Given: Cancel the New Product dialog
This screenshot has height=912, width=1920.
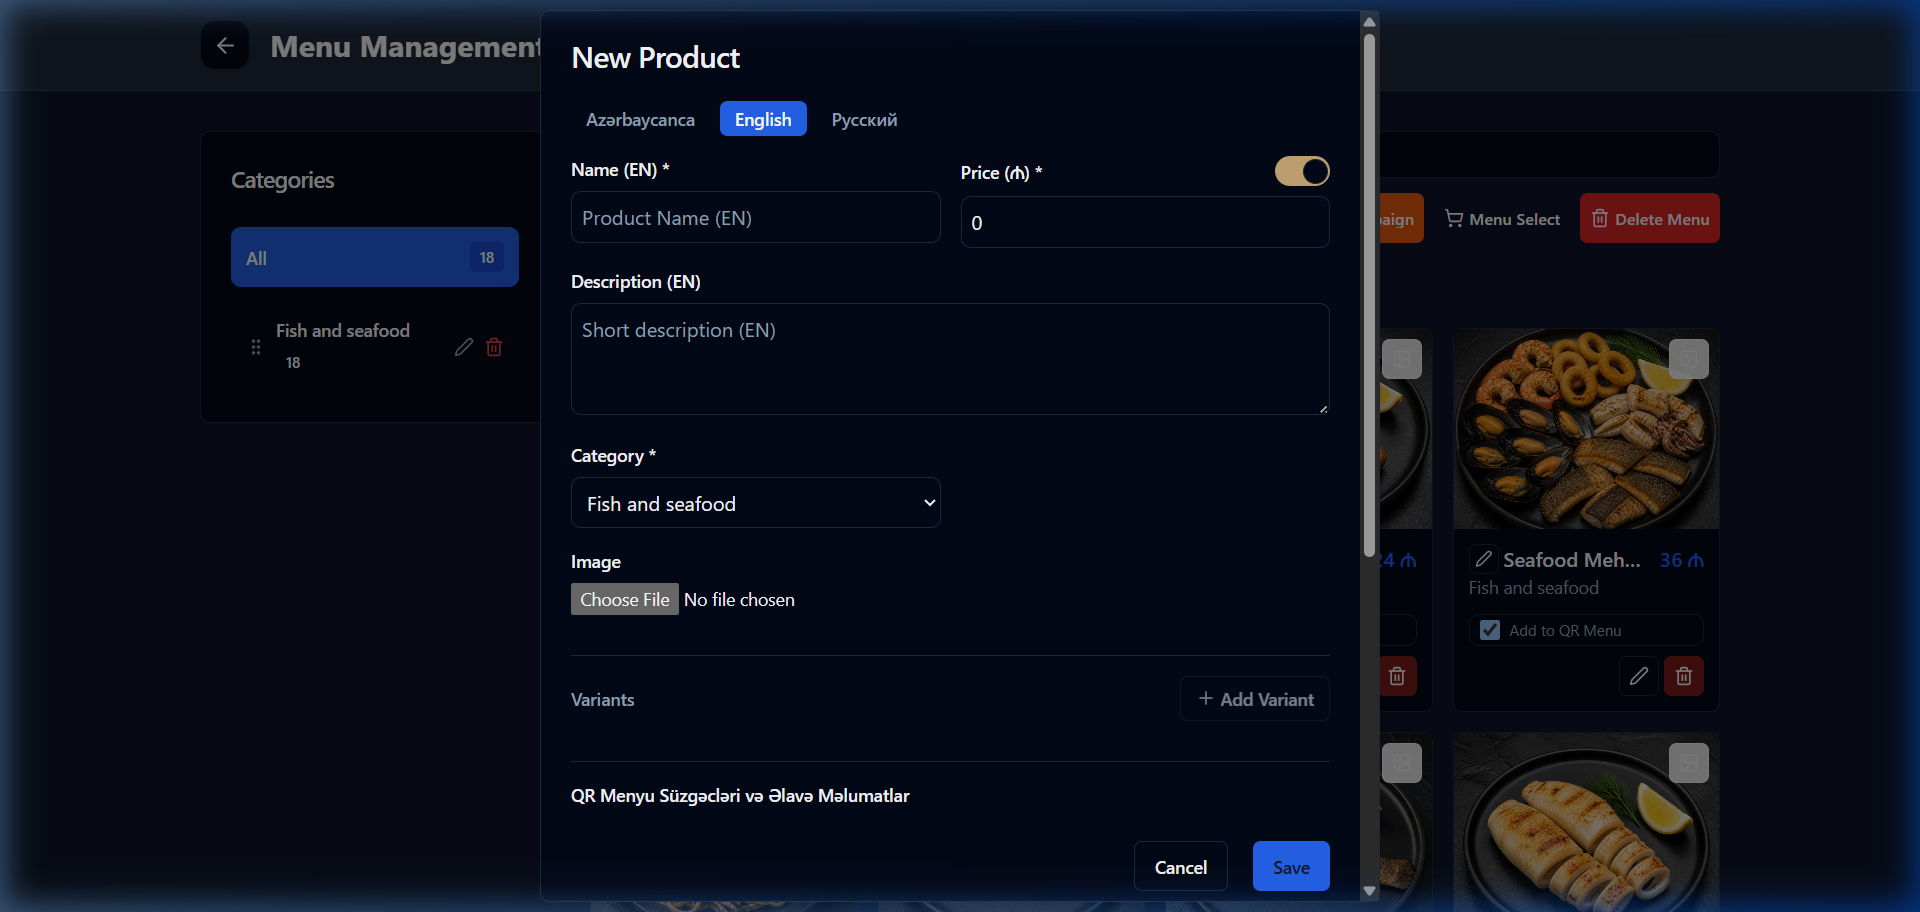Looking at the screenshot, I should (1181, 866).
